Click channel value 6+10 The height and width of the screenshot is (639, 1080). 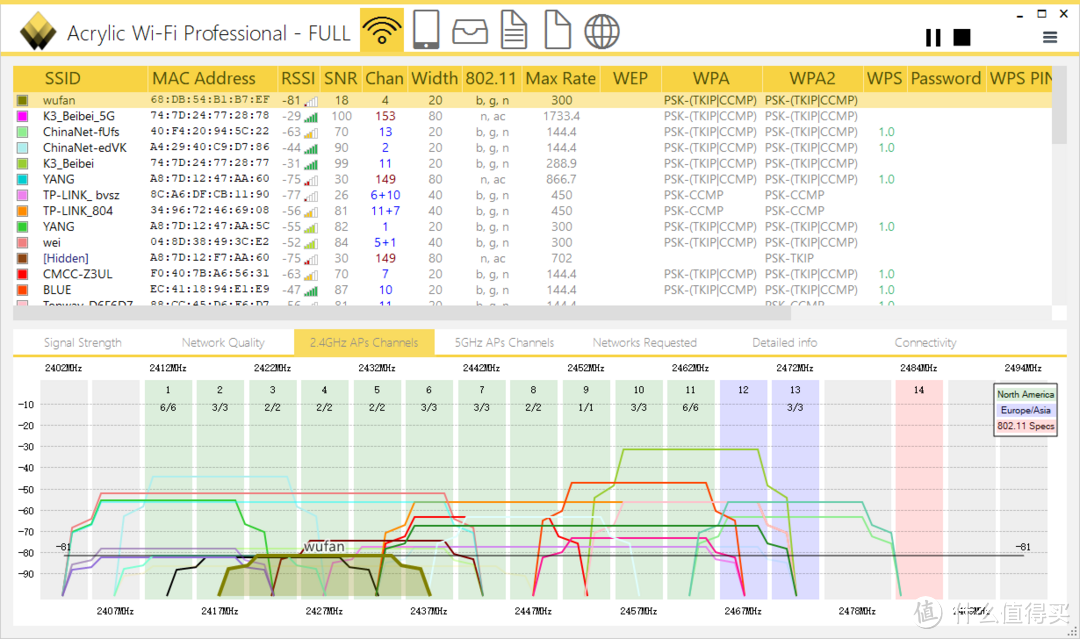(x=385, y=196)
